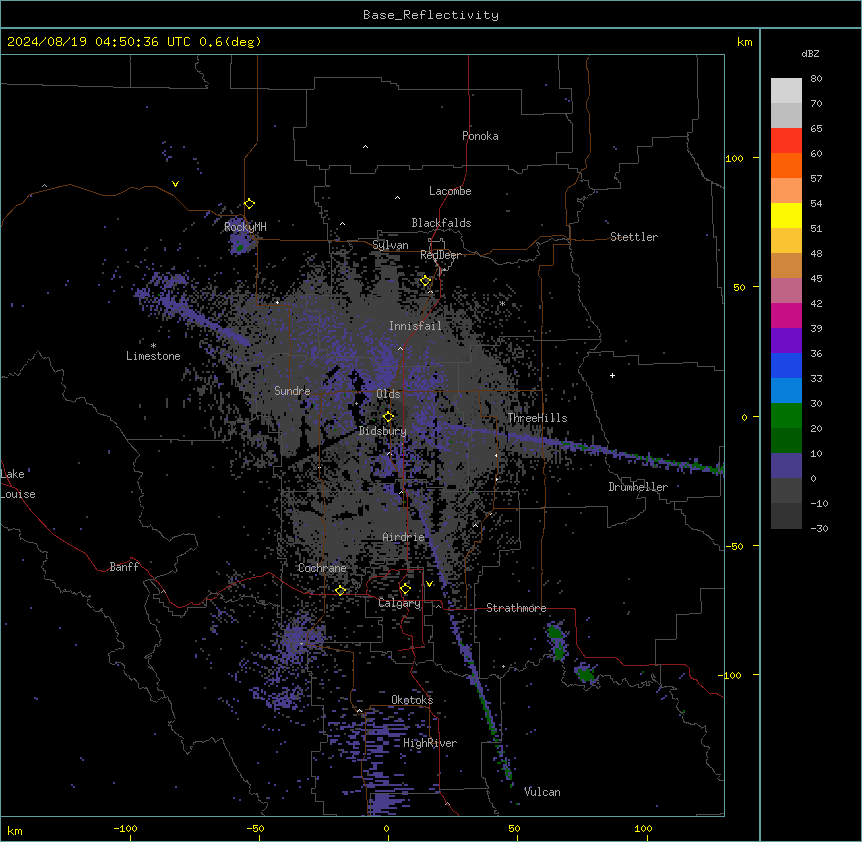Click the yellow radar marker near Didsbury
This screenshot has width=862, height=842.
coord(389,416)
